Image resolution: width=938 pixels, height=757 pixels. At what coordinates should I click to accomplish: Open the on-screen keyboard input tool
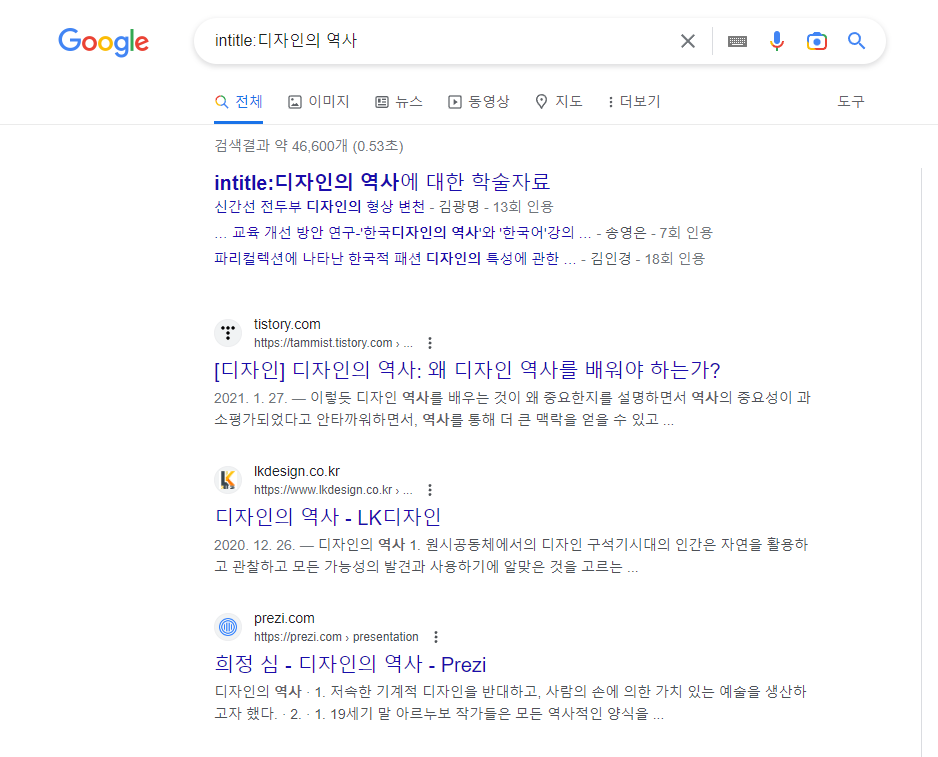click(x=737, y=41)
